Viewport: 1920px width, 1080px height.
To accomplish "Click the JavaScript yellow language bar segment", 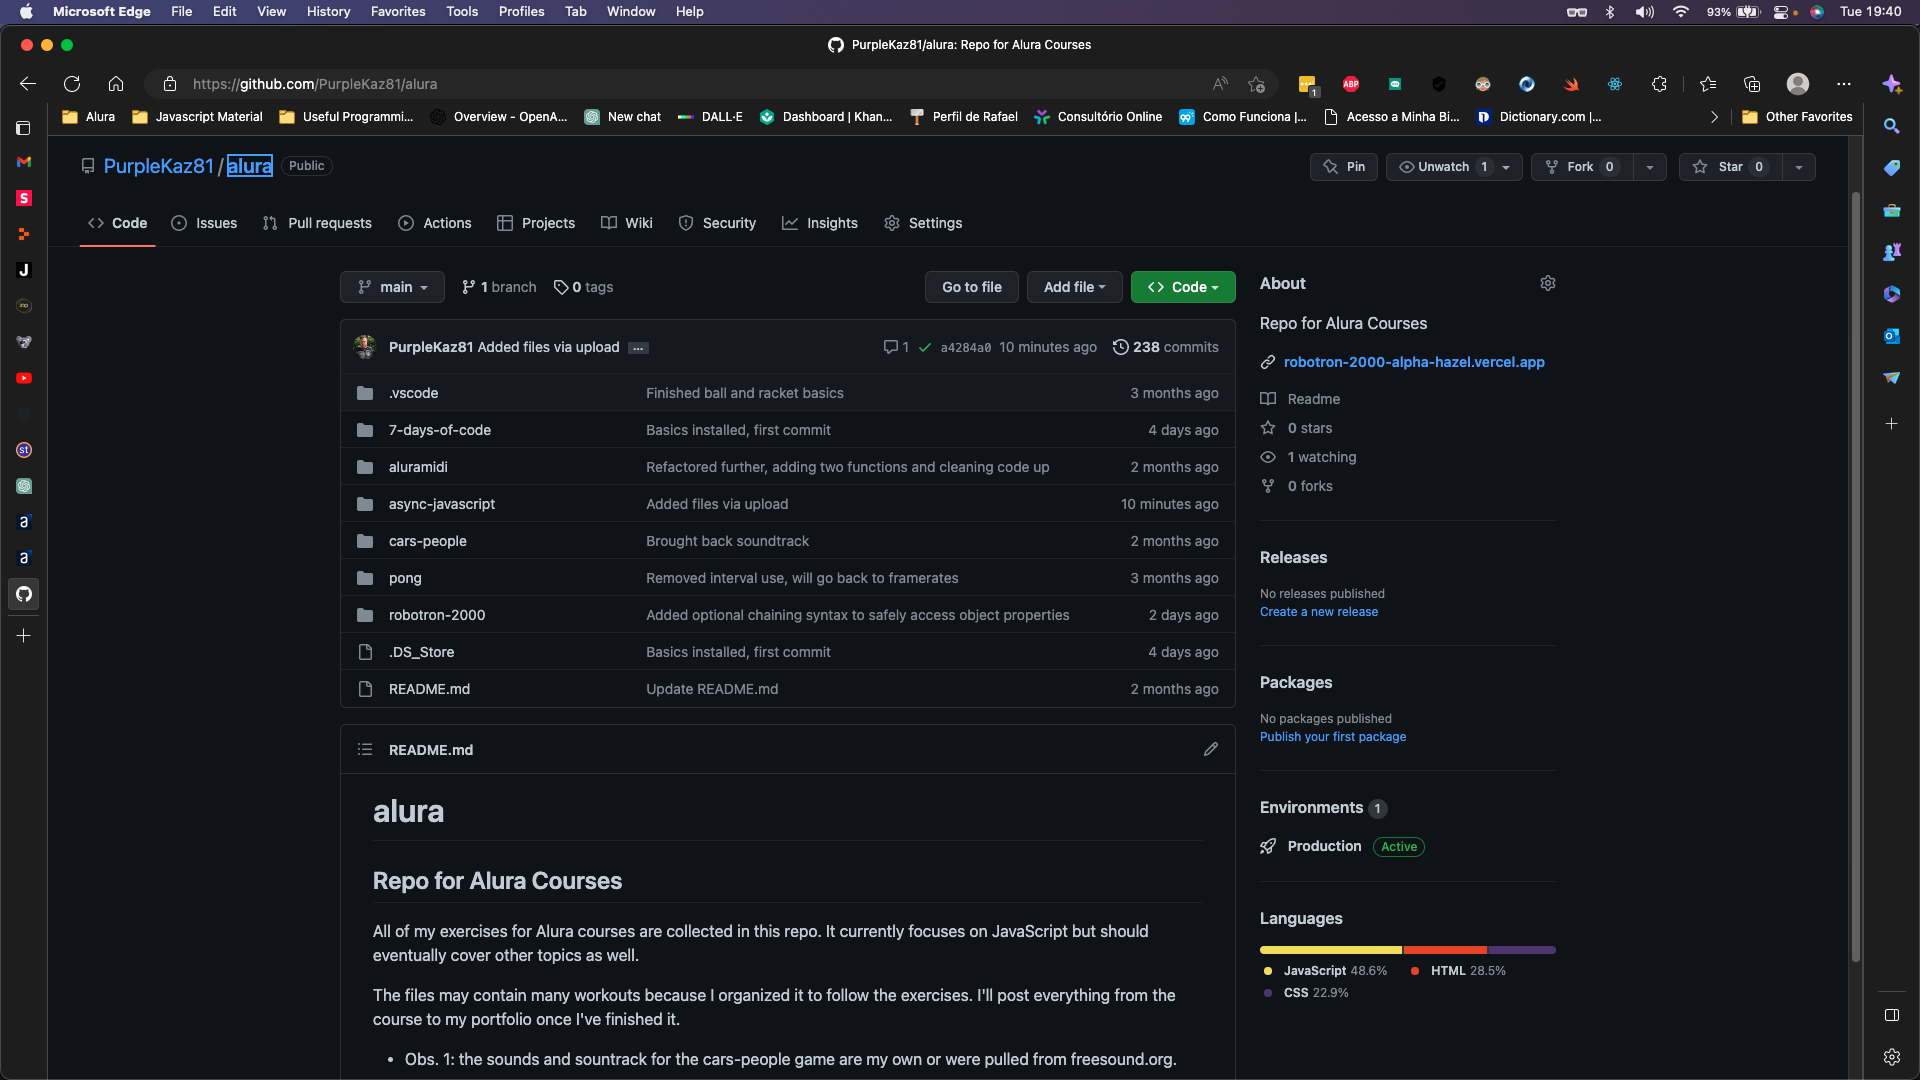I will 1330,950.
